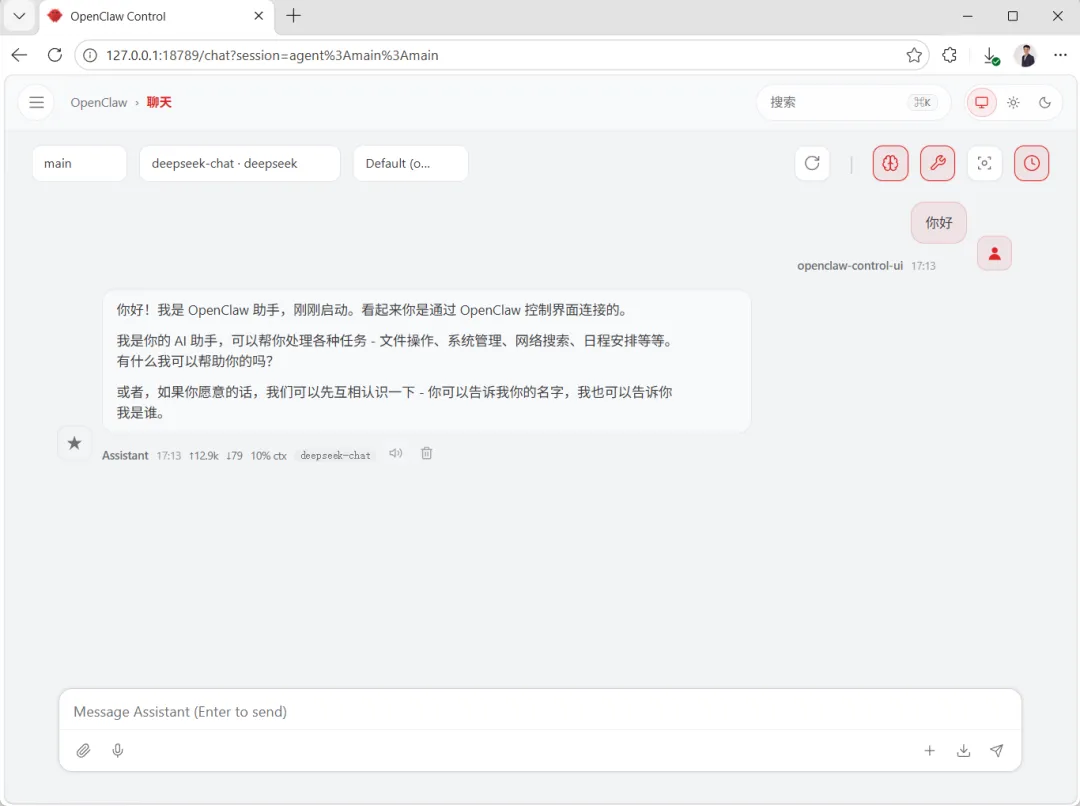
Task: Open browser settings three-dots menu
Action: pos(1061,55)
